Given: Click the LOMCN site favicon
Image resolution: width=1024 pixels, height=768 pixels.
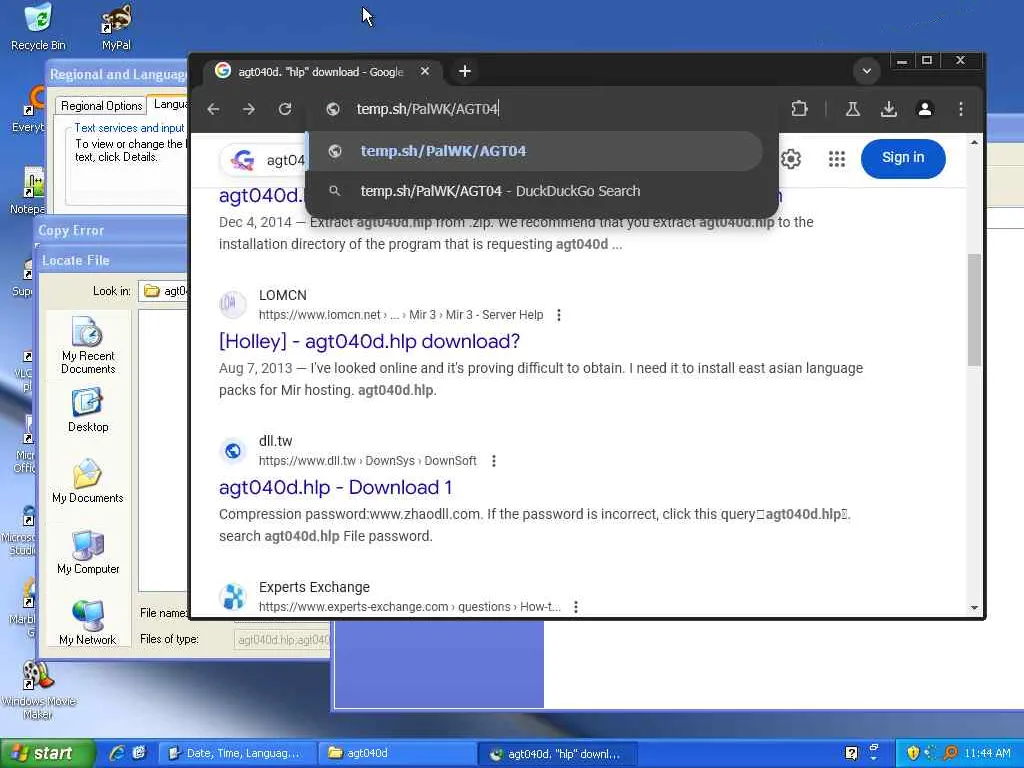Looking at the screenshot, I should [x=233, y=304].
